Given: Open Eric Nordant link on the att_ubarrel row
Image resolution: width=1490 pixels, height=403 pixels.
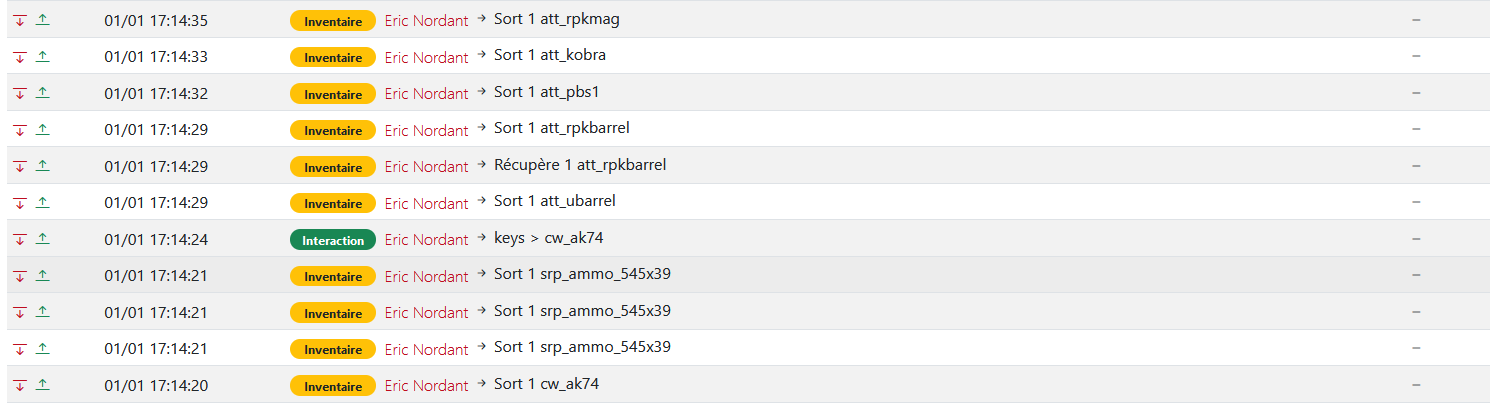Looking at the screenshot, I should (426, 204).
